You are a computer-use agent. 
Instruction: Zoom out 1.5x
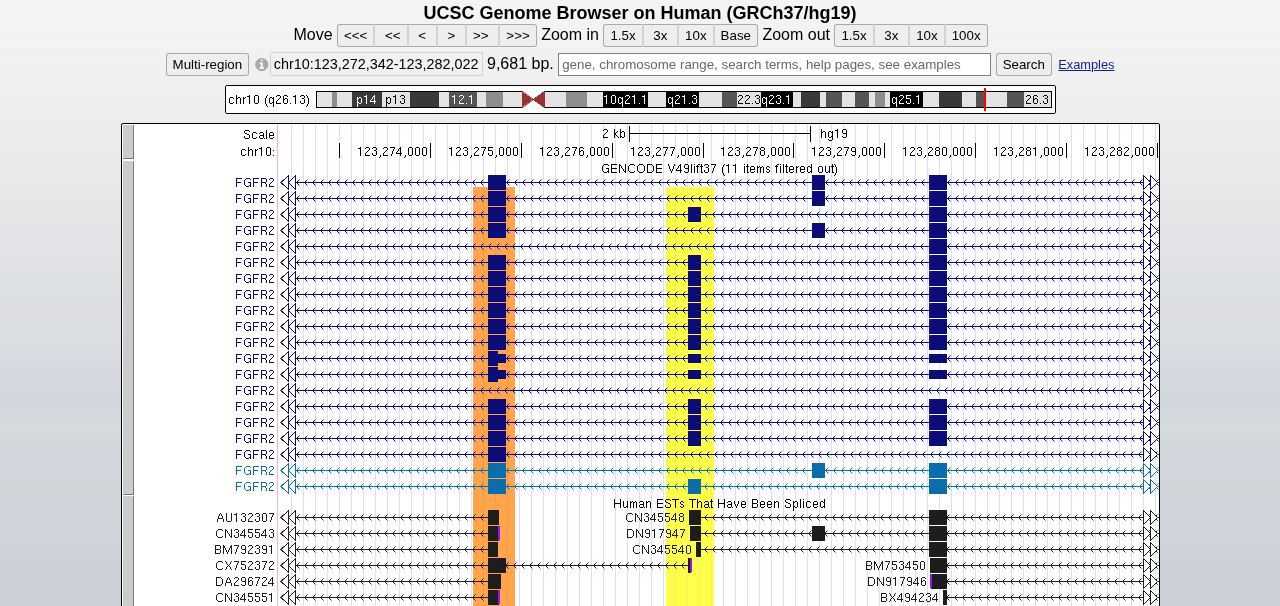tap(853, 36)
